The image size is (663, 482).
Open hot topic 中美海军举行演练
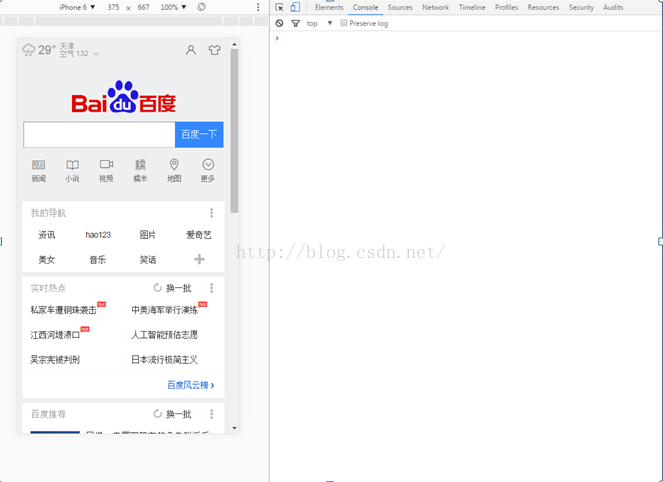point(164,310)
